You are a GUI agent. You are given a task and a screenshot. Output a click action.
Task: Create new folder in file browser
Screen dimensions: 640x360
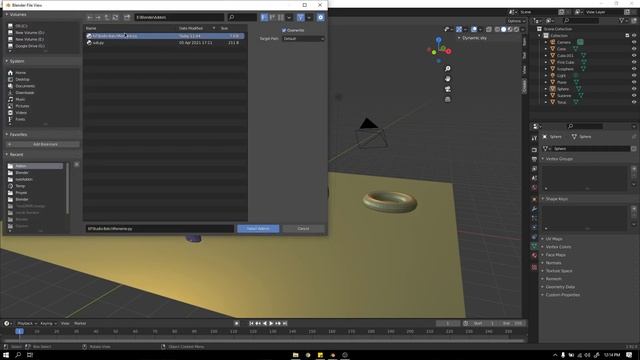(127, 18)
